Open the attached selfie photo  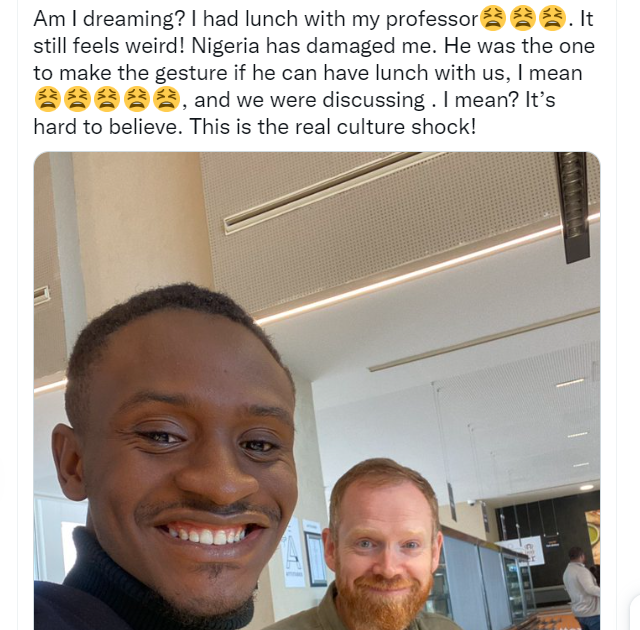[x=317, y=391]
